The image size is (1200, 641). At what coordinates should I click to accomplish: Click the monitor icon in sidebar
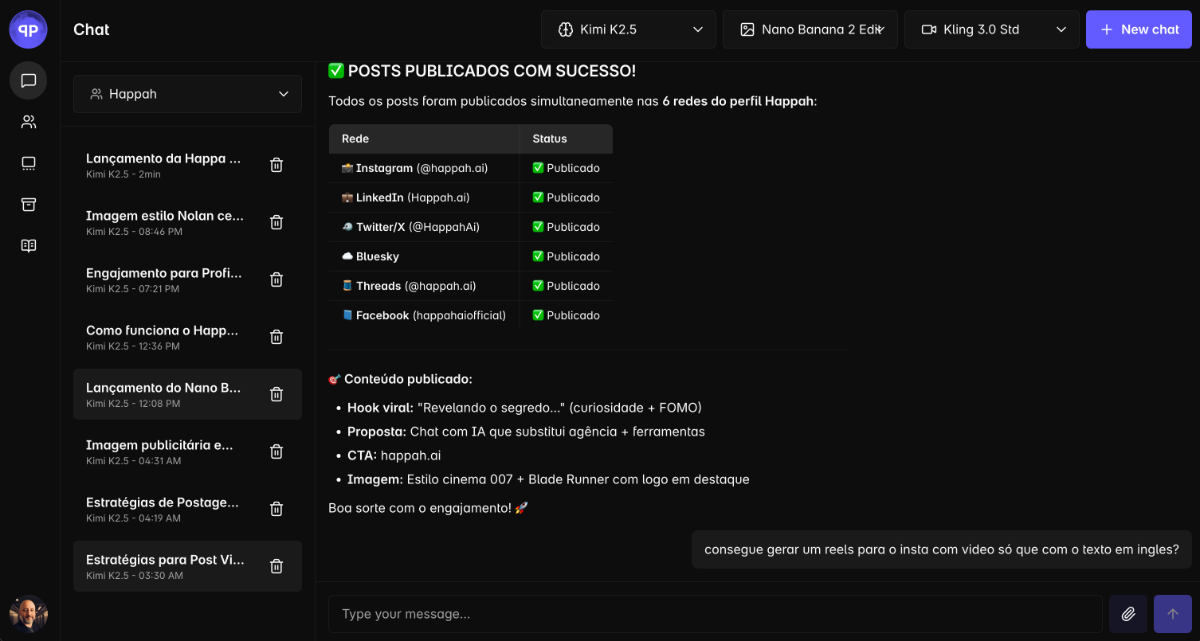pyautogui.click(x=28, y=163)
